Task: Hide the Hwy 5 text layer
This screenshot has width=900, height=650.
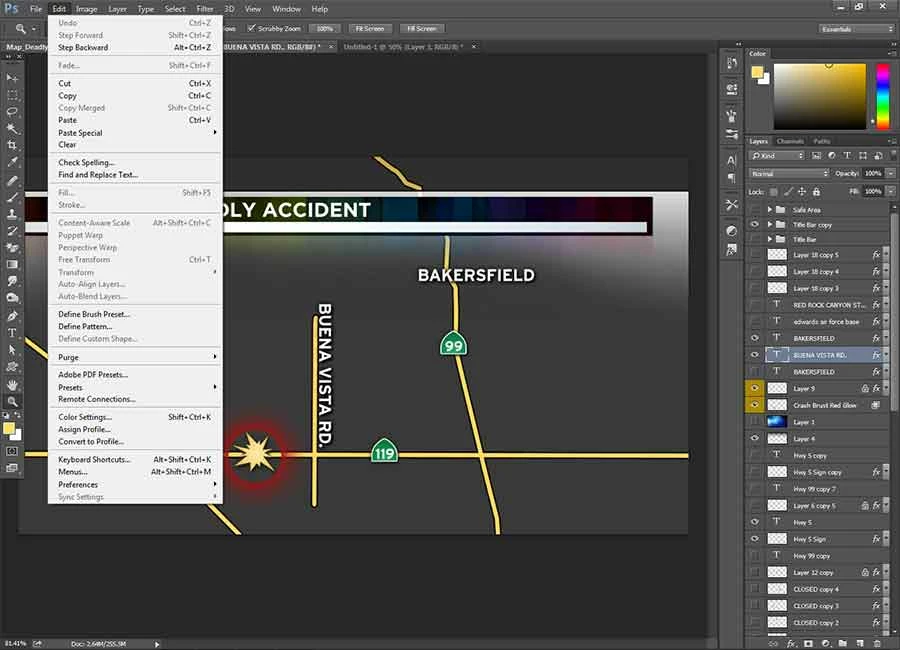Action: pos(755,522)
